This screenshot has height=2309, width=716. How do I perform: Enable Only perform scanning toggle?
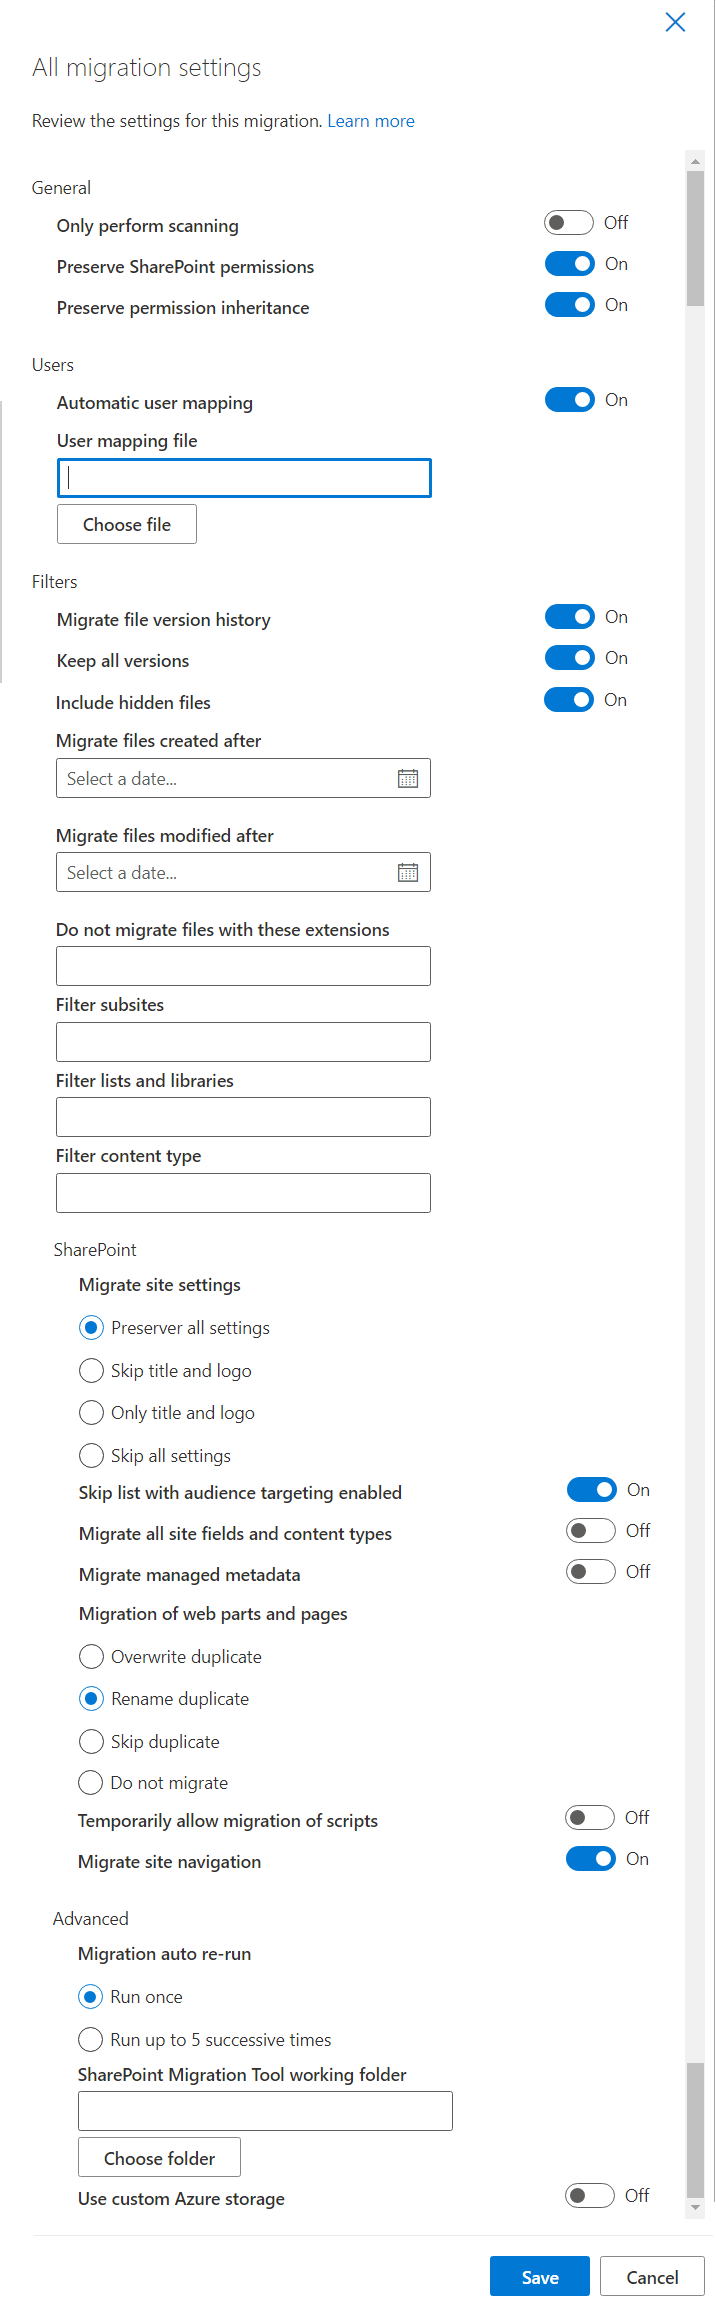tap(569, 223)
